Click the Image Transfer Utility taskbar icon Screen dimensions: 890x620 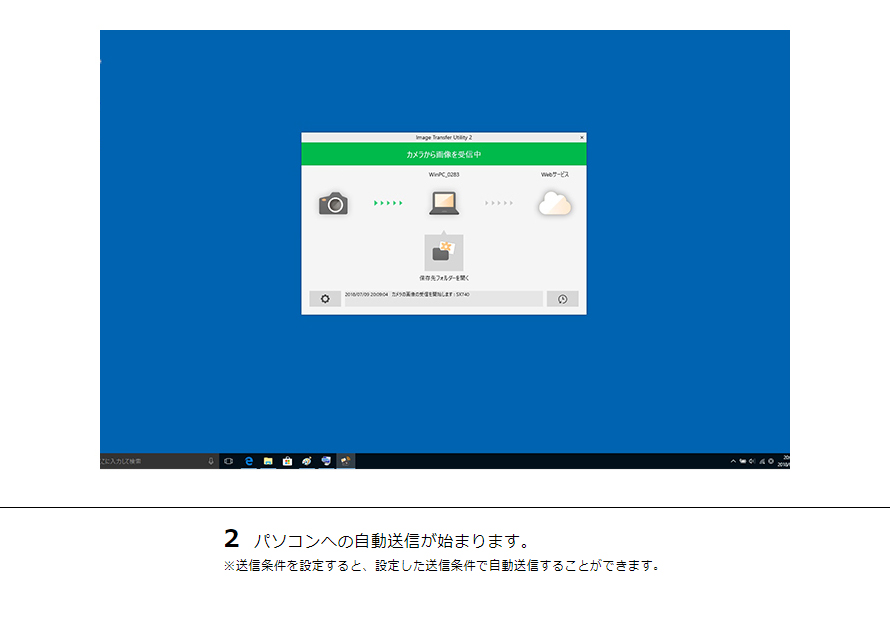[345, 461]
